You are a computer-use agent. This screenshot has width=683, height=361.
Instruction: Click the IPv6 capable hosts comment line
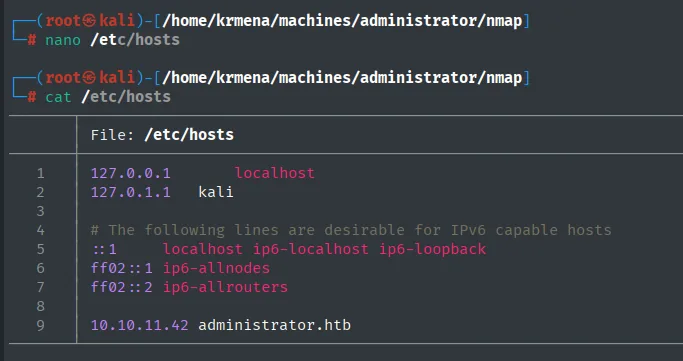(351, 230)
